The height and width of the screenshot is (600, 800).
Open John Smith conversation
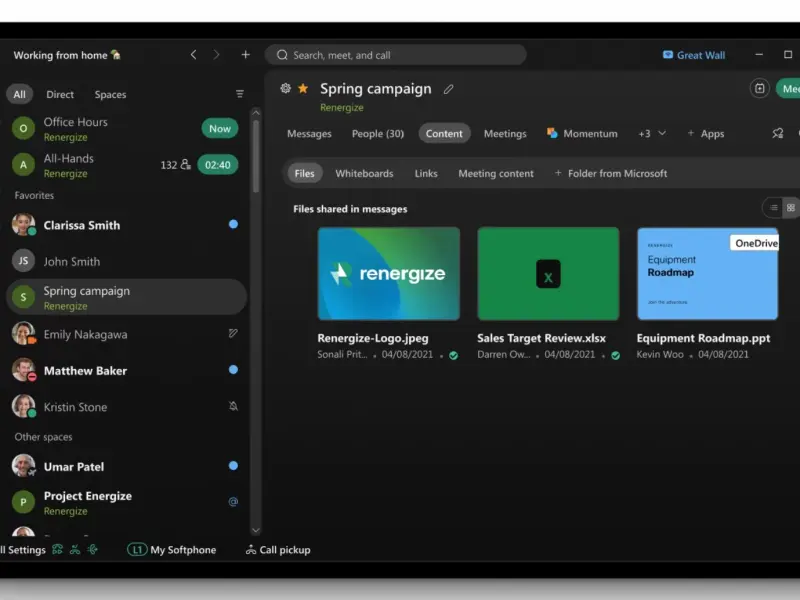pyautogui.click(x=125, y=261)
